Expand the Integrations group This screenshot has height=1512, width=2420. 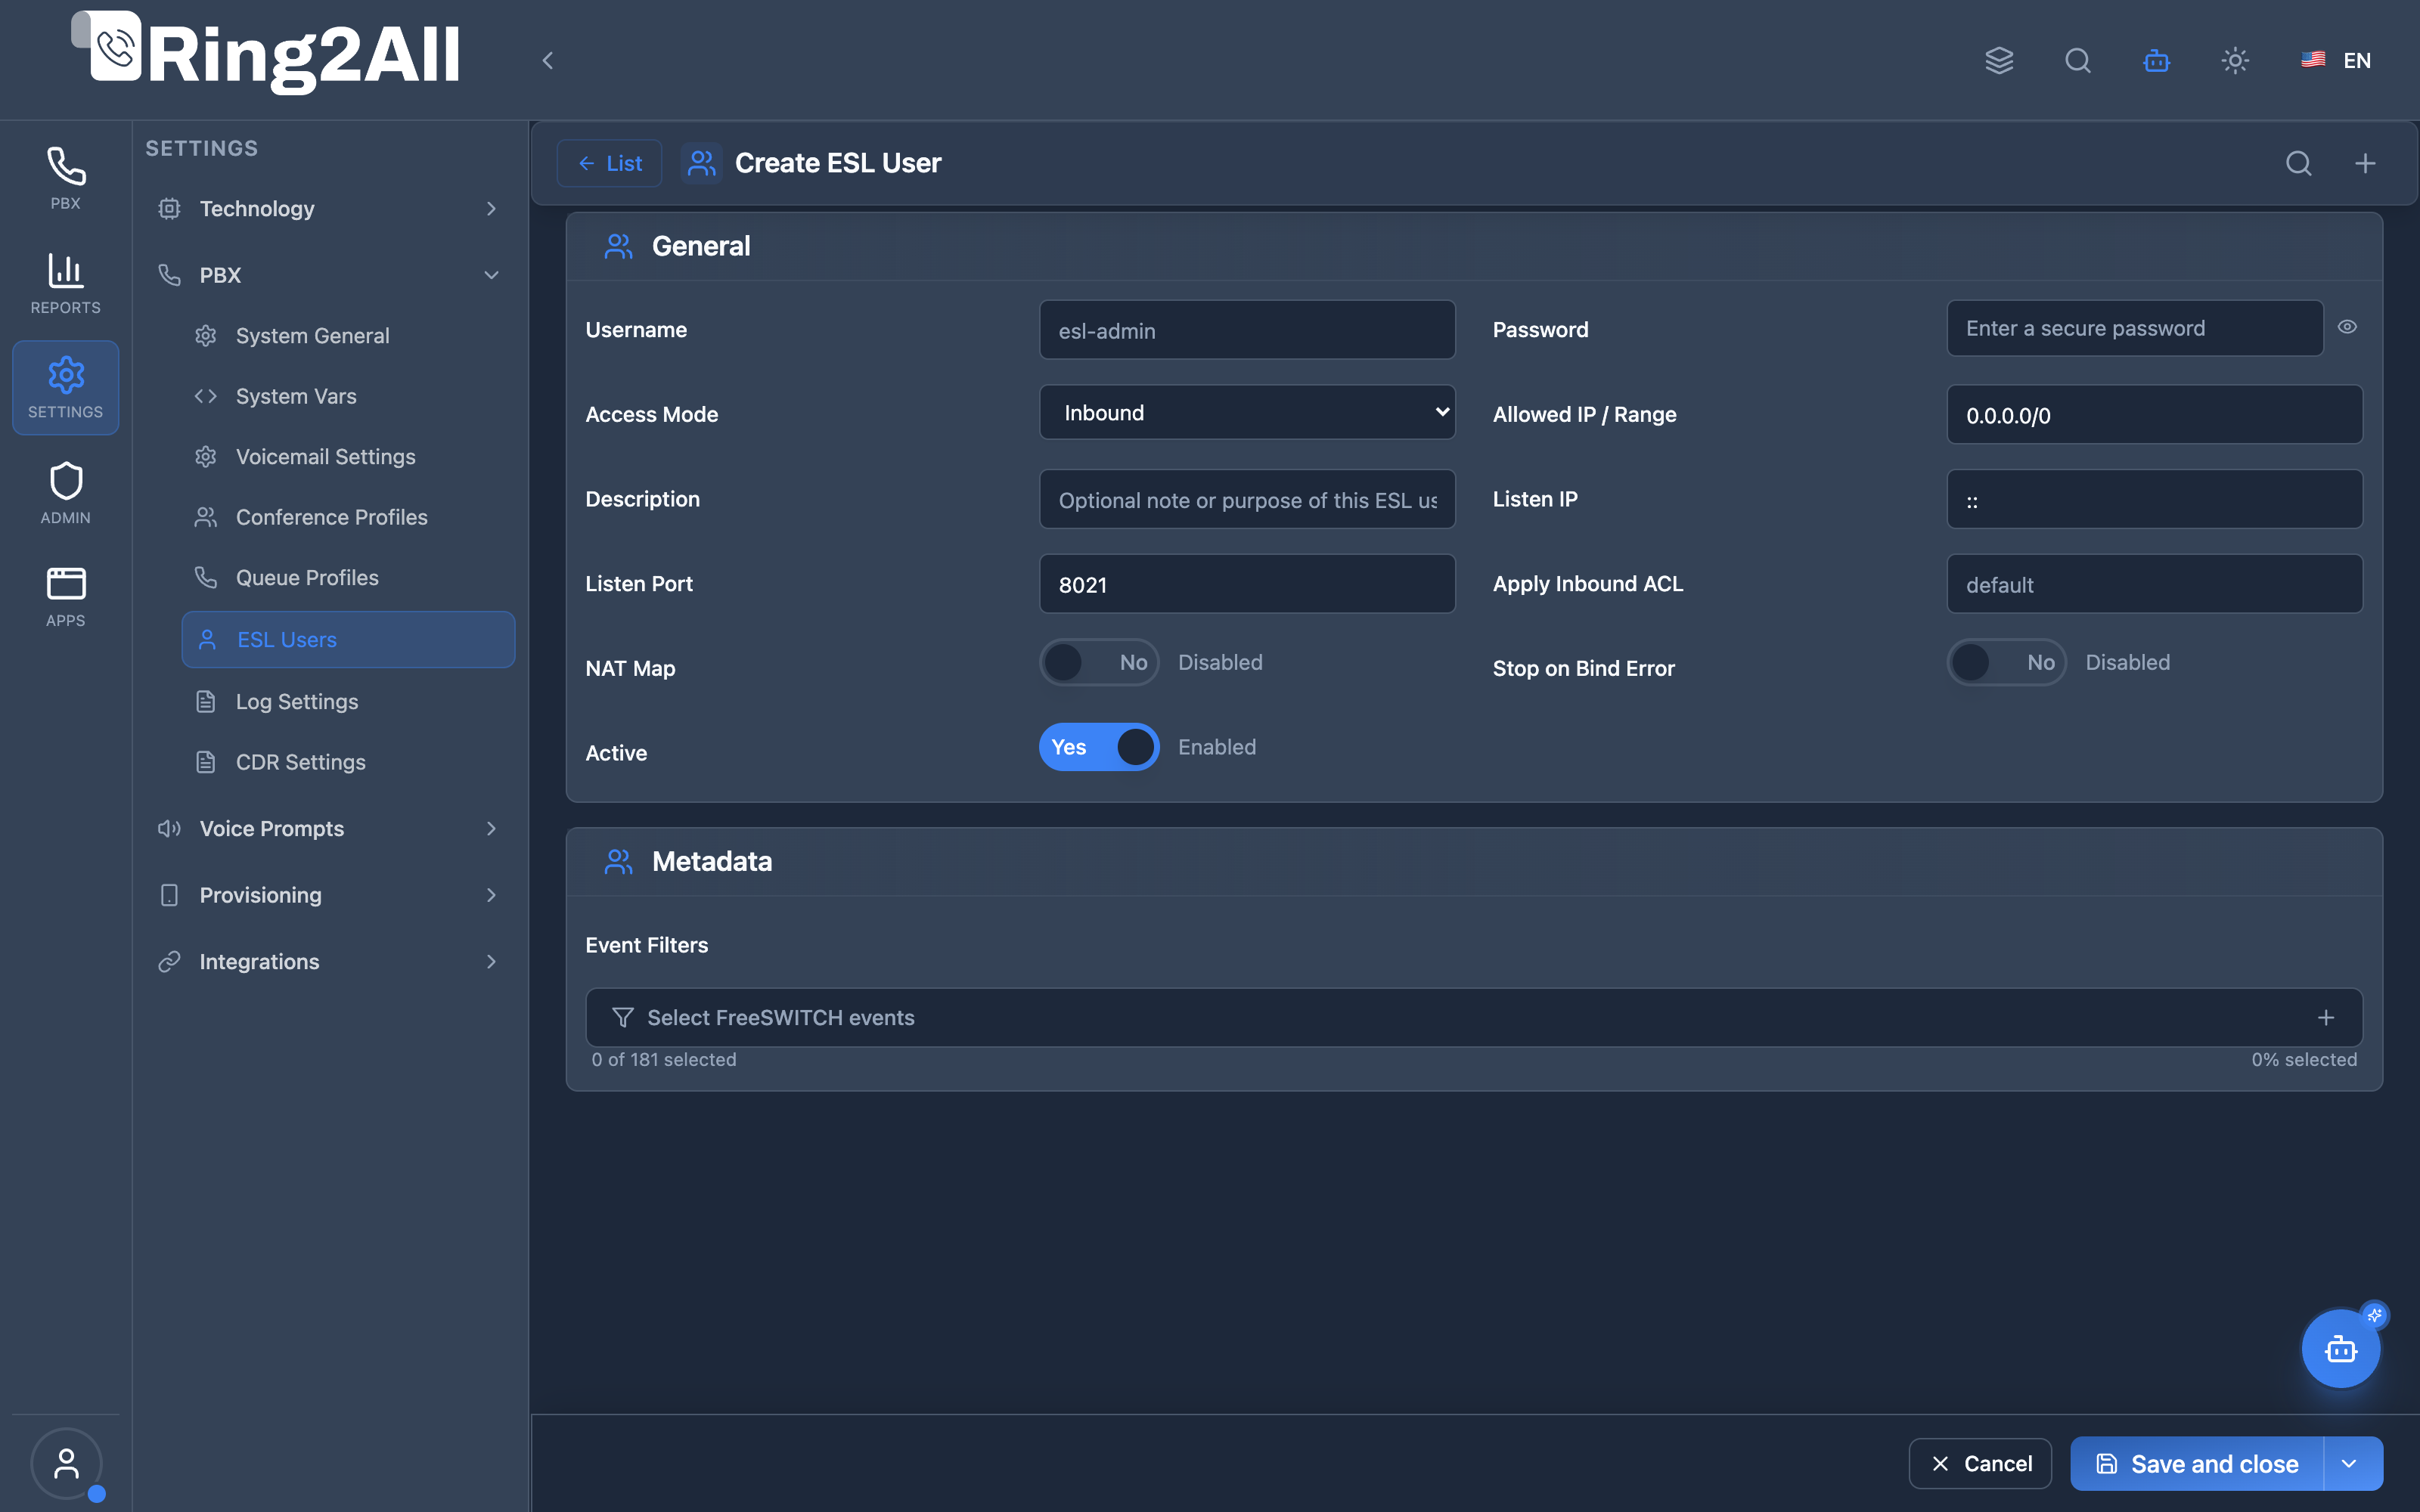pyautogui.click(x=328, y=961)
